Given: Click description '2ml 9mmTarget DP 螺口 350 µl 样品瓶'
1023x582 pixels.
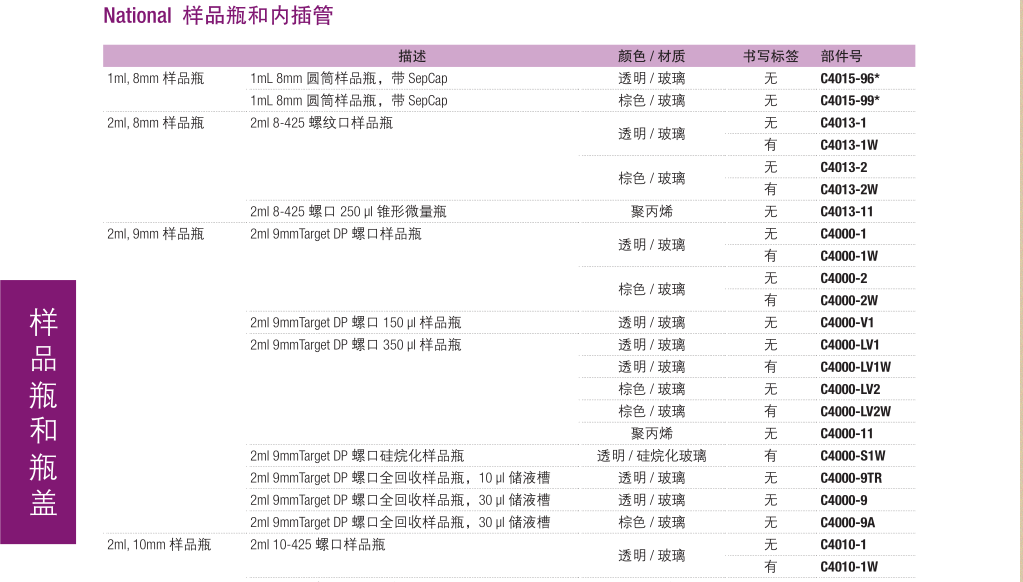Looking at the screenshot, I should pyautogui.click(x=356, y=345).
